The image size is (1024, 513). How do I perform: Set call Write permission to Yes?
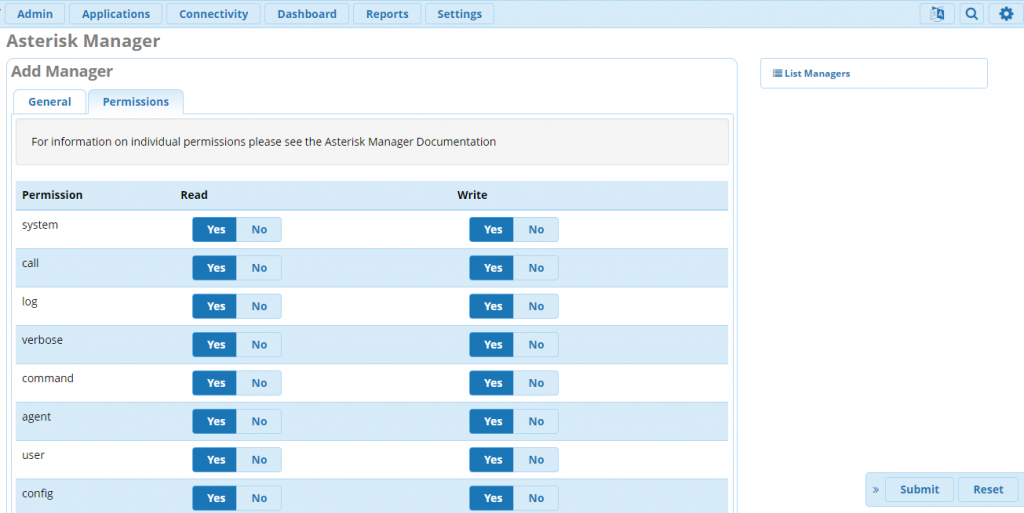[491, 268]
